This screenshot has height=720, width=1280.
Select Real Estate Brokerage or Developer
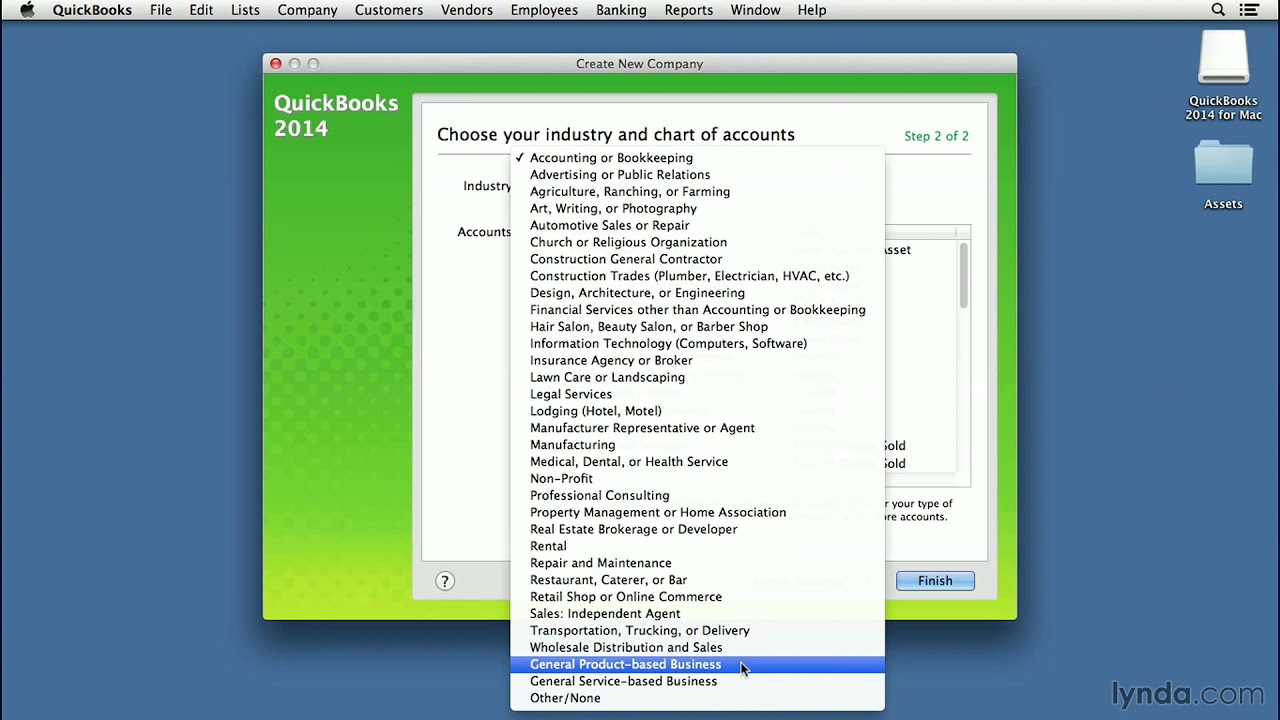(697, 530)
